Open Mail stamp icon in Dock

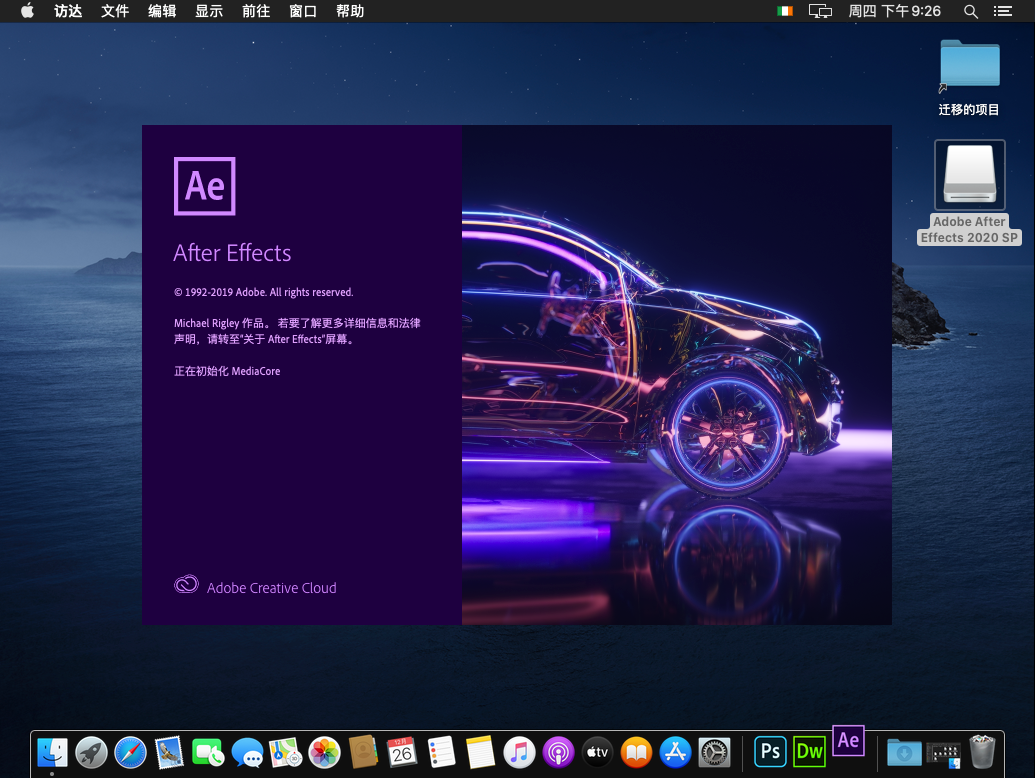[x=169, y=752]
